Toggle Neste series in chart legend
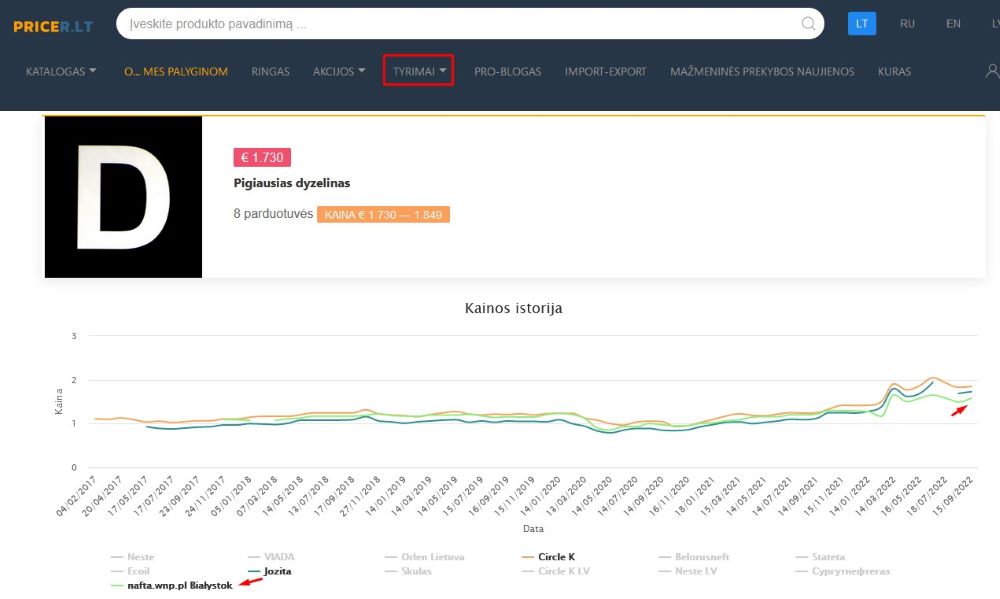Viewport: 1000px width, 599px height. pos(133,557)
